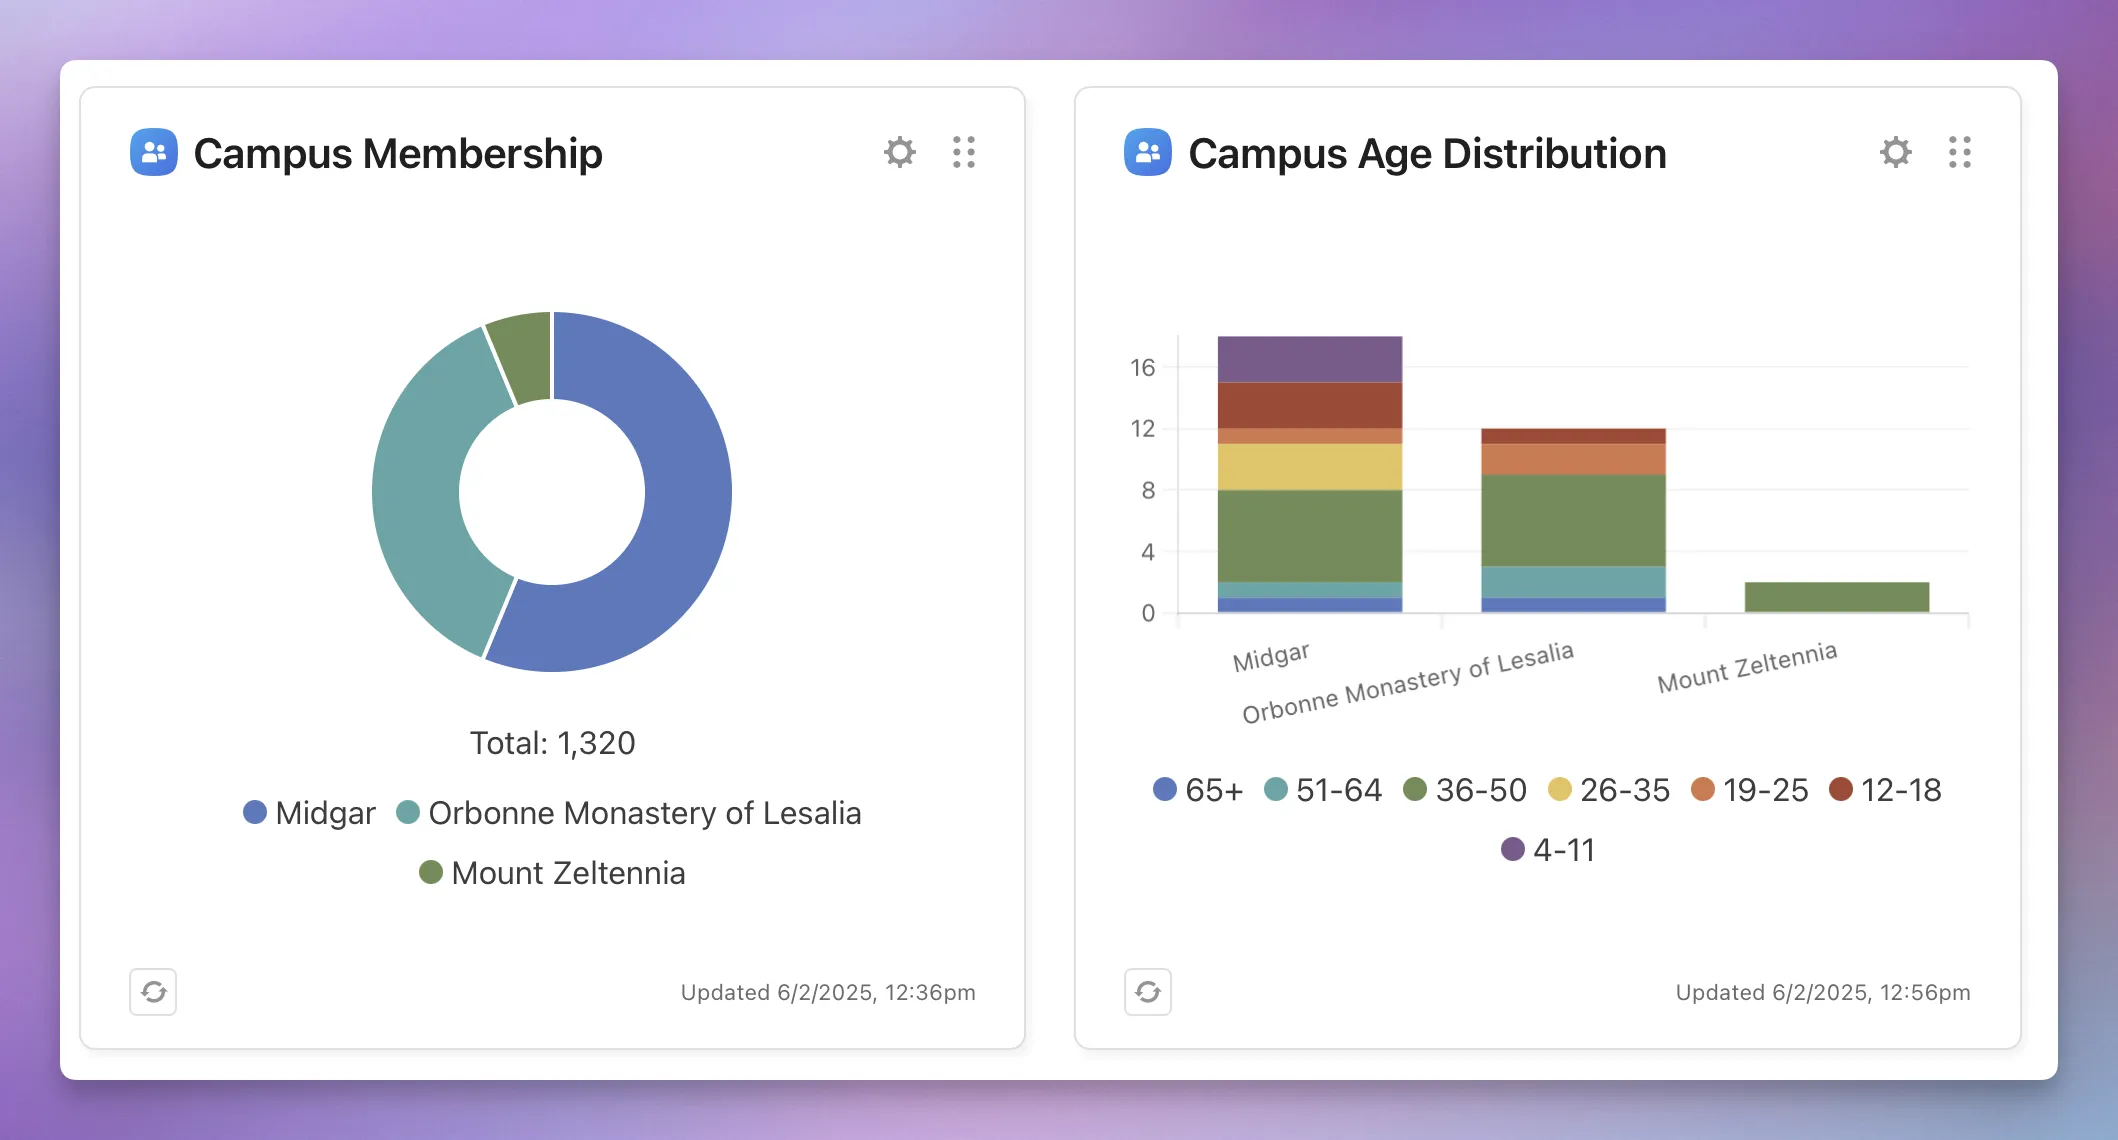This screenshot has height=1140, width=2118.
Task: Refresh the Campus Age Distribution widget
Action: click(1148, 992)
